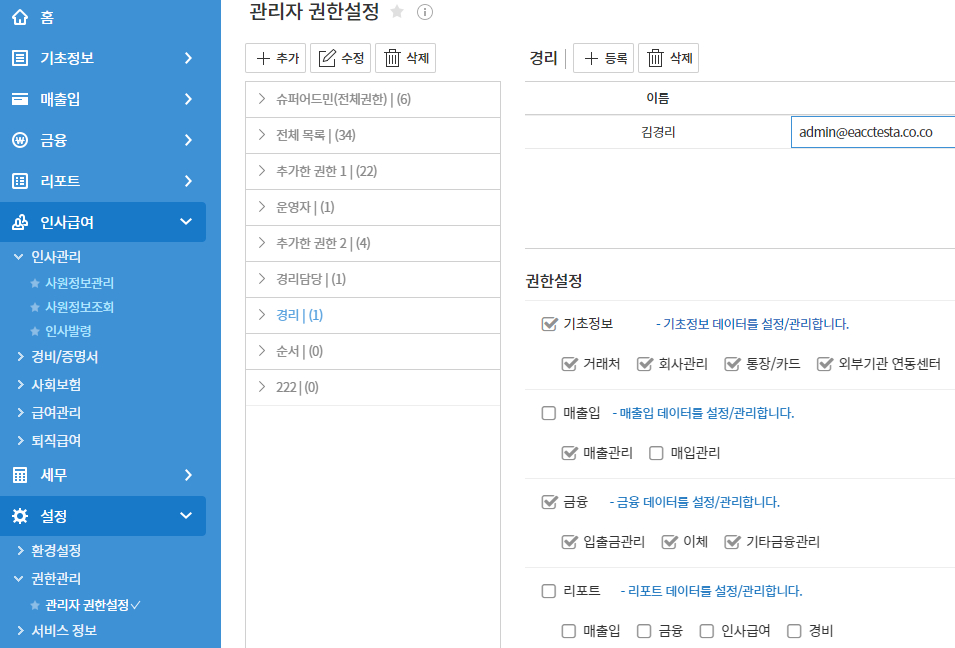Select 관리자 권한설정 in sidebar
This screenshot has height=648, width=955.
[87, 605]
